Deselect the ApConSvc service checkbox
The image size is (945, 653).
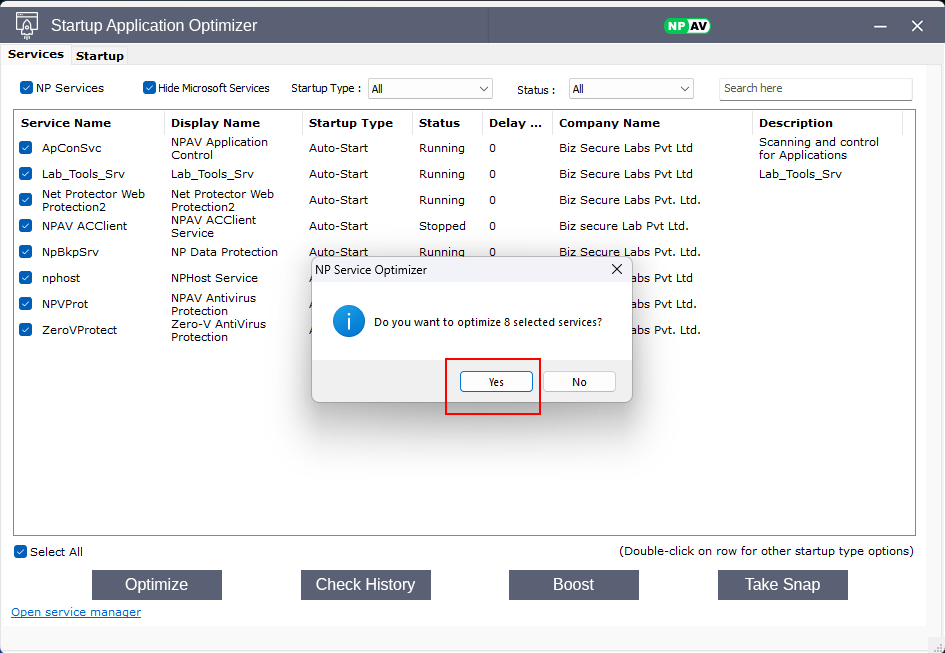(26, 148)
